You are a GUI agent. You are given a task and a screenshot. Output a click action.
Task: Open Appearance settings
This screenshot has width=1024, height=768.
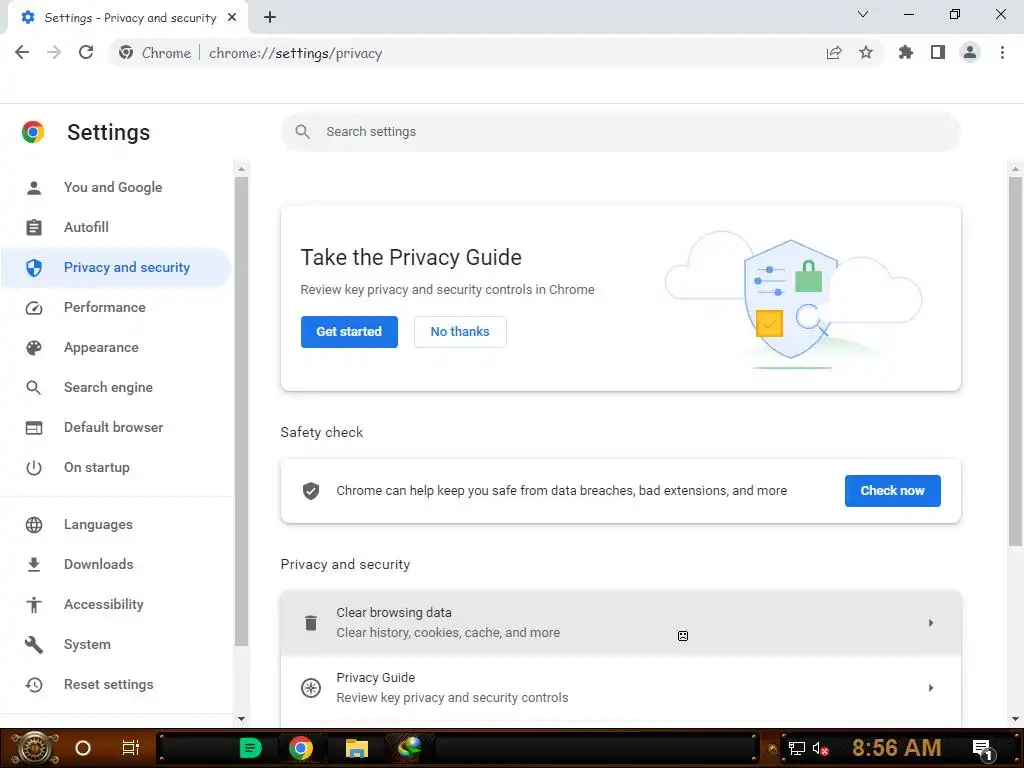116,347
